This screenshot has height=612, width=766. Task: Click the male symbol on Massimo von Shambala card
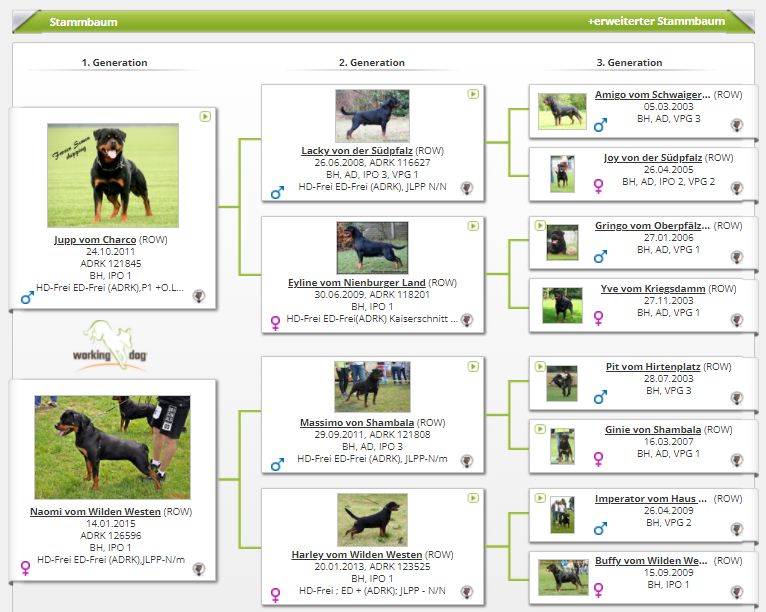[x=278, y=464]
